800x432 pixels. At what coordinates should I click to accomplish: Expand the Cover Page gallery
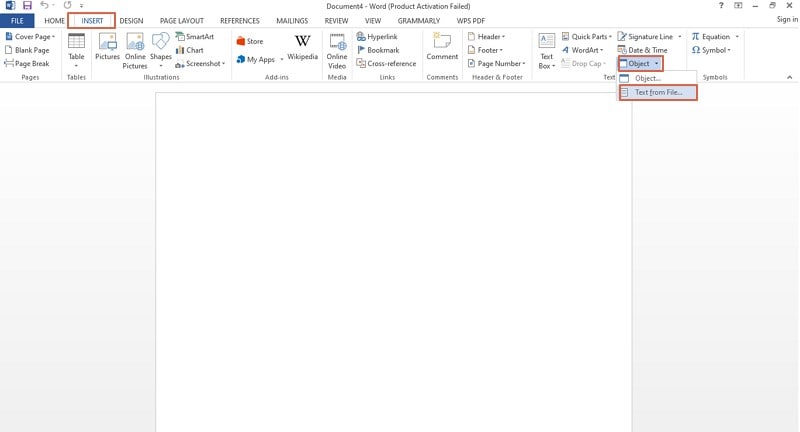(x=30, y=37)
